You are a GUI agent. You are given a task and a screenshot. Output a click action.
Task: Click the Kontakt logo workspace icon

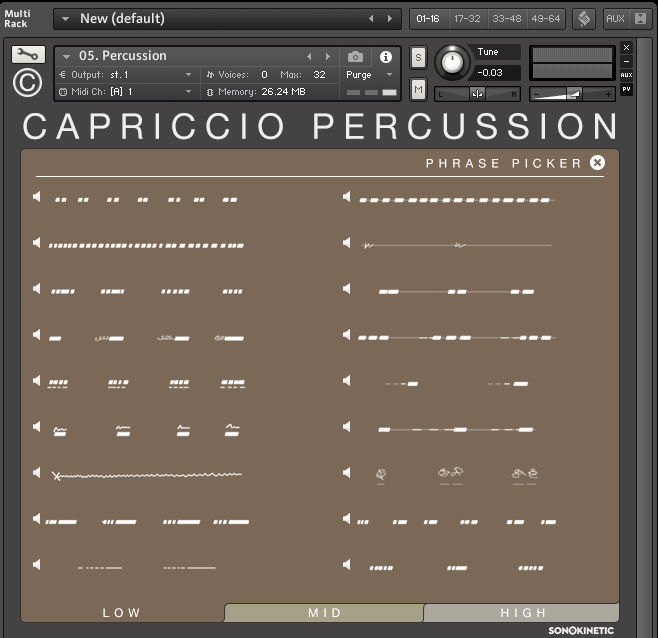584,19
